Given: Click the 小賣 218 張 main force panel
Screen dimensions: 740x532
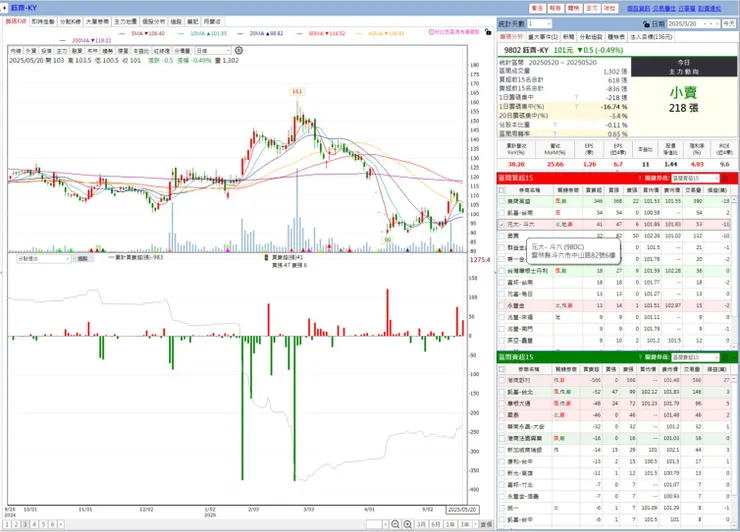Looking at the screenshot, I should pyautogui.click(x=683, y=106).
